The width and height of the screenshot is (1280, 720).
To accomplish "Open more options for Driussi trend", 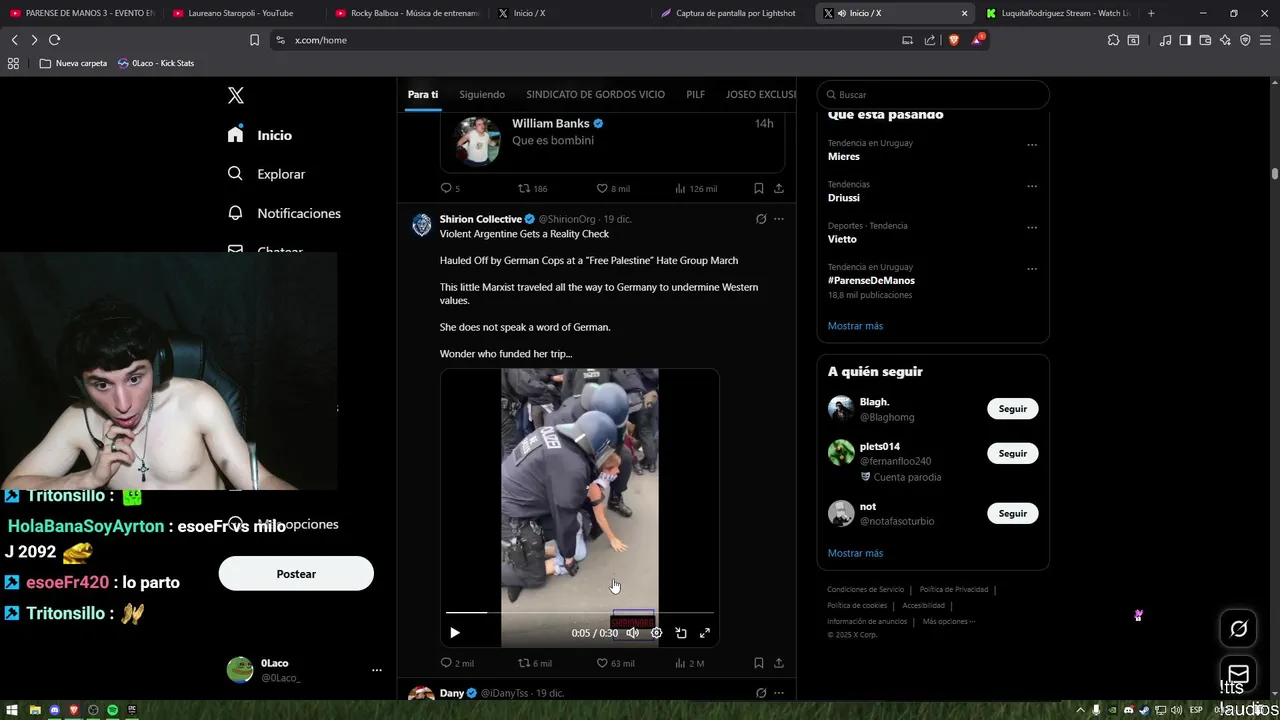I will pos(1032,186).
